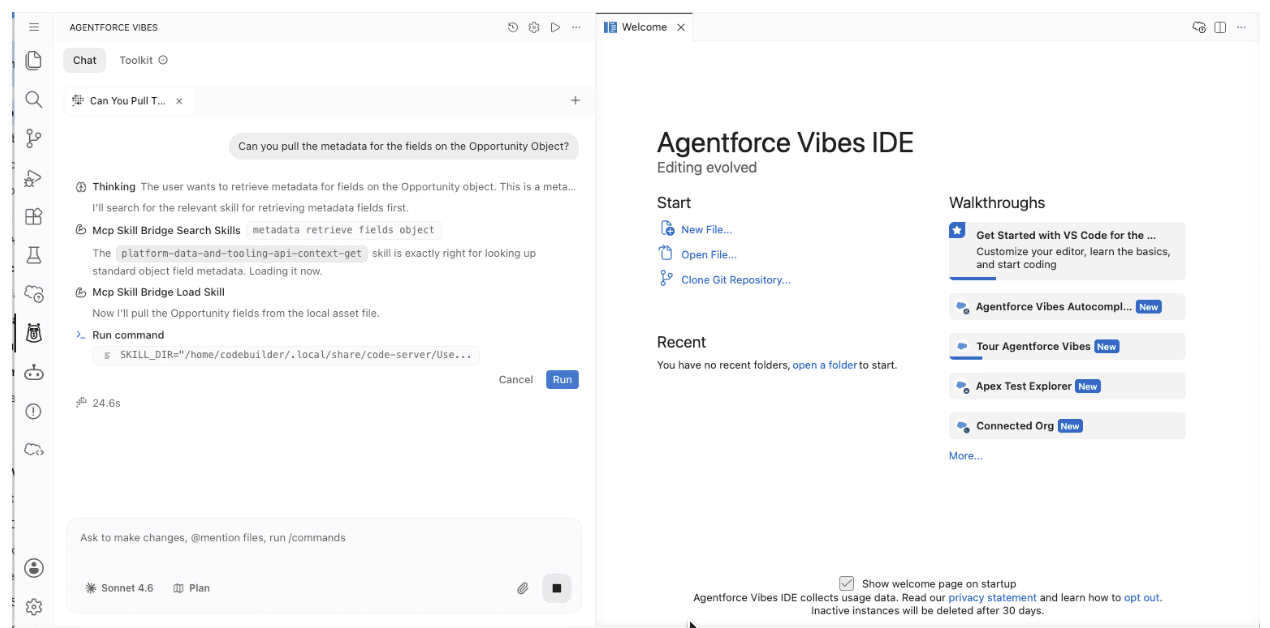Click the blue Run button
The height and width of the screenshot is (628, 1270).
562,379
